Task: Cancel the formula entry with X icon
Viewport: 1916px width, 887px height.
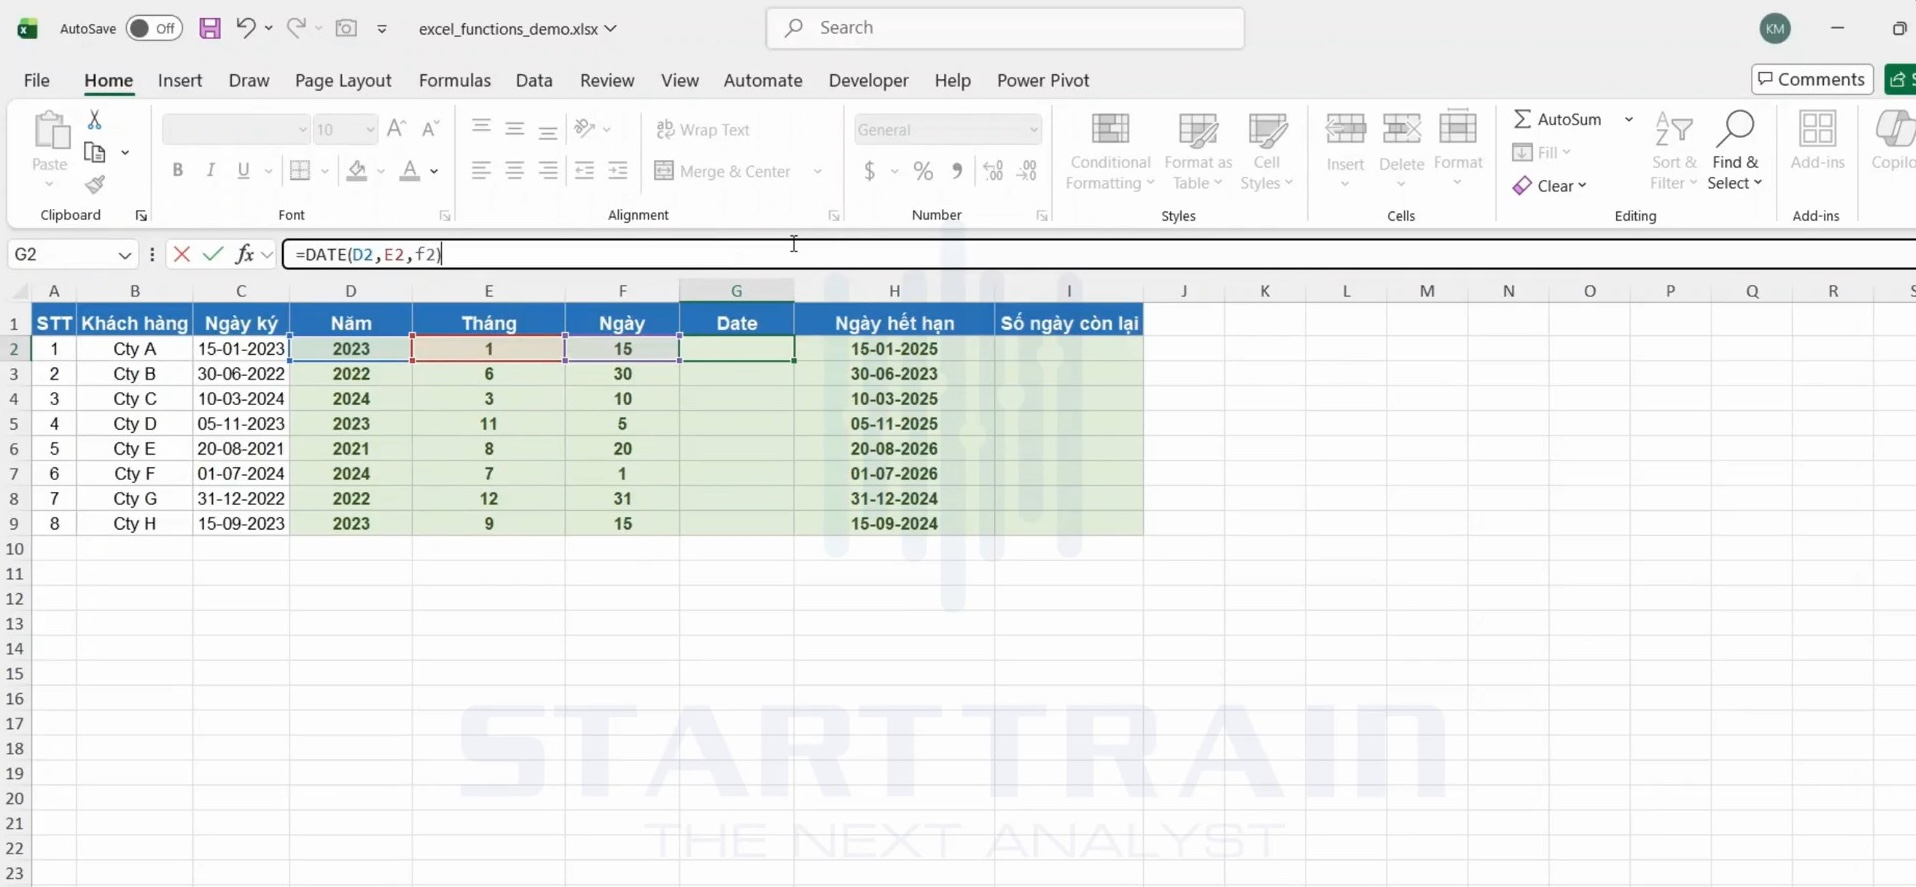Action: click(x=181, y=254)
